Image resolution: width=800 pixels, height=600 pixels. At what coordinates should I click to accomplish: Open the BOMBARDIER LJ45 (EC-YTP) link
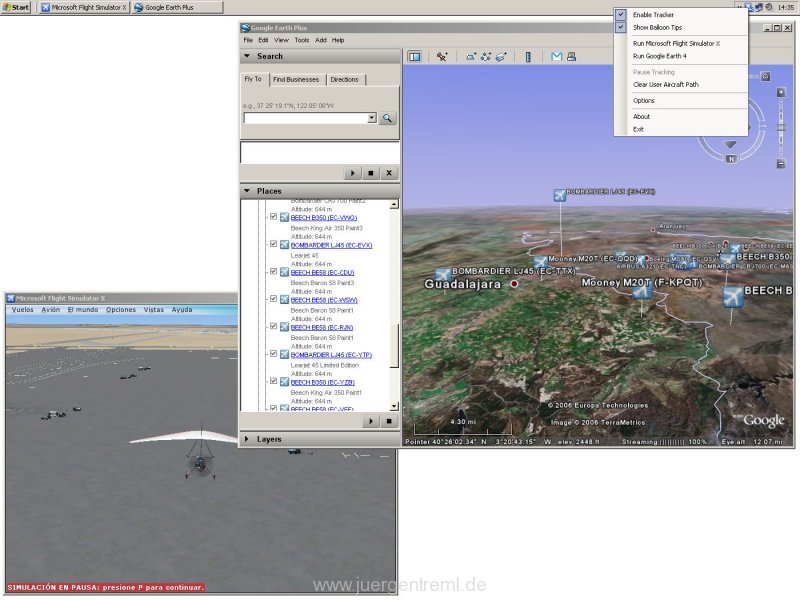coord(331,355)
